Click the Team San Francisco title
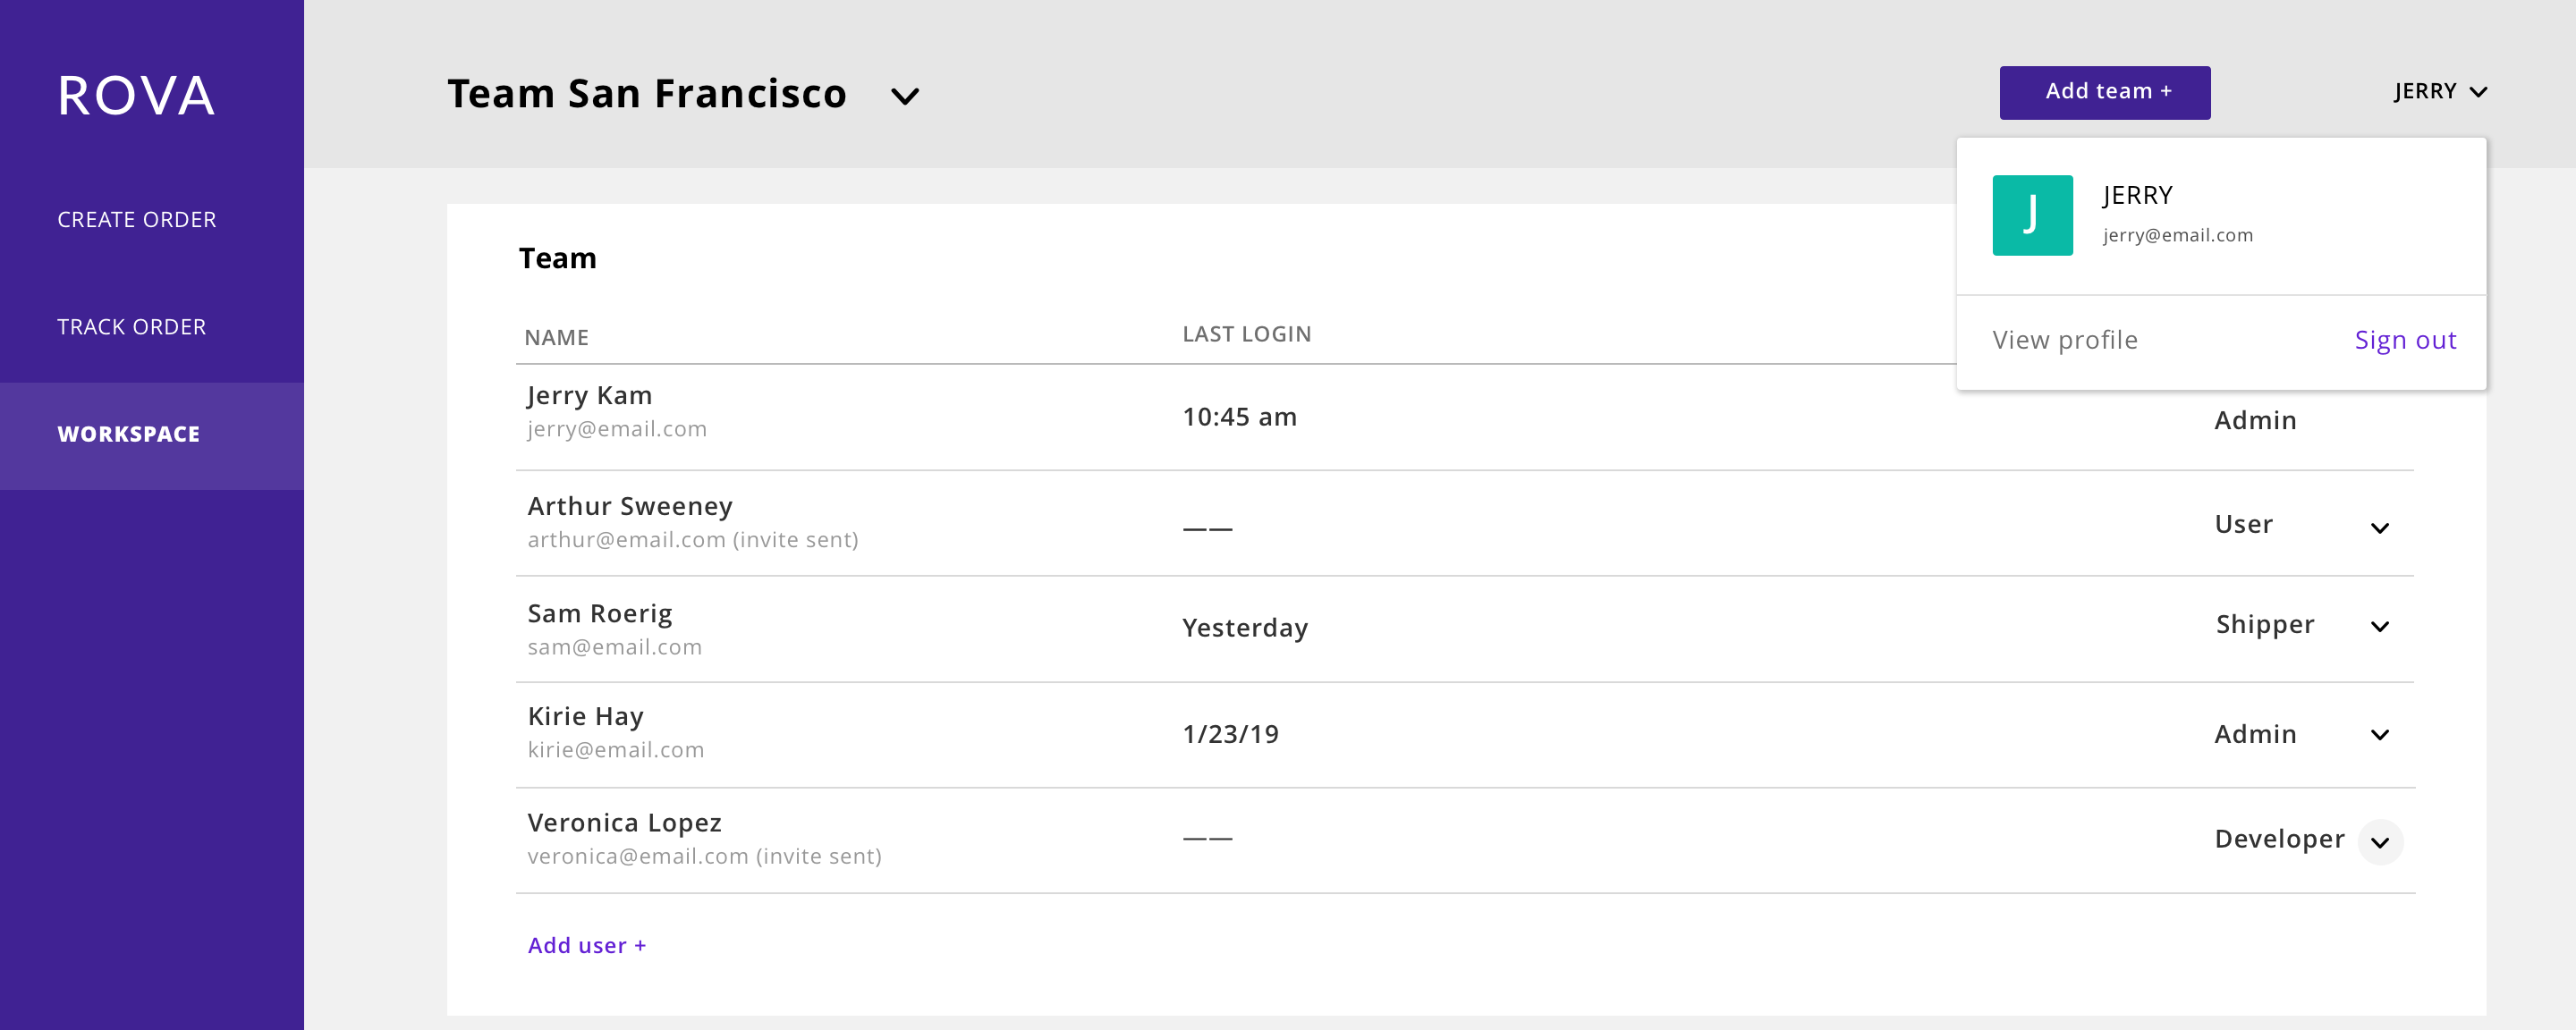 point(646,94)
